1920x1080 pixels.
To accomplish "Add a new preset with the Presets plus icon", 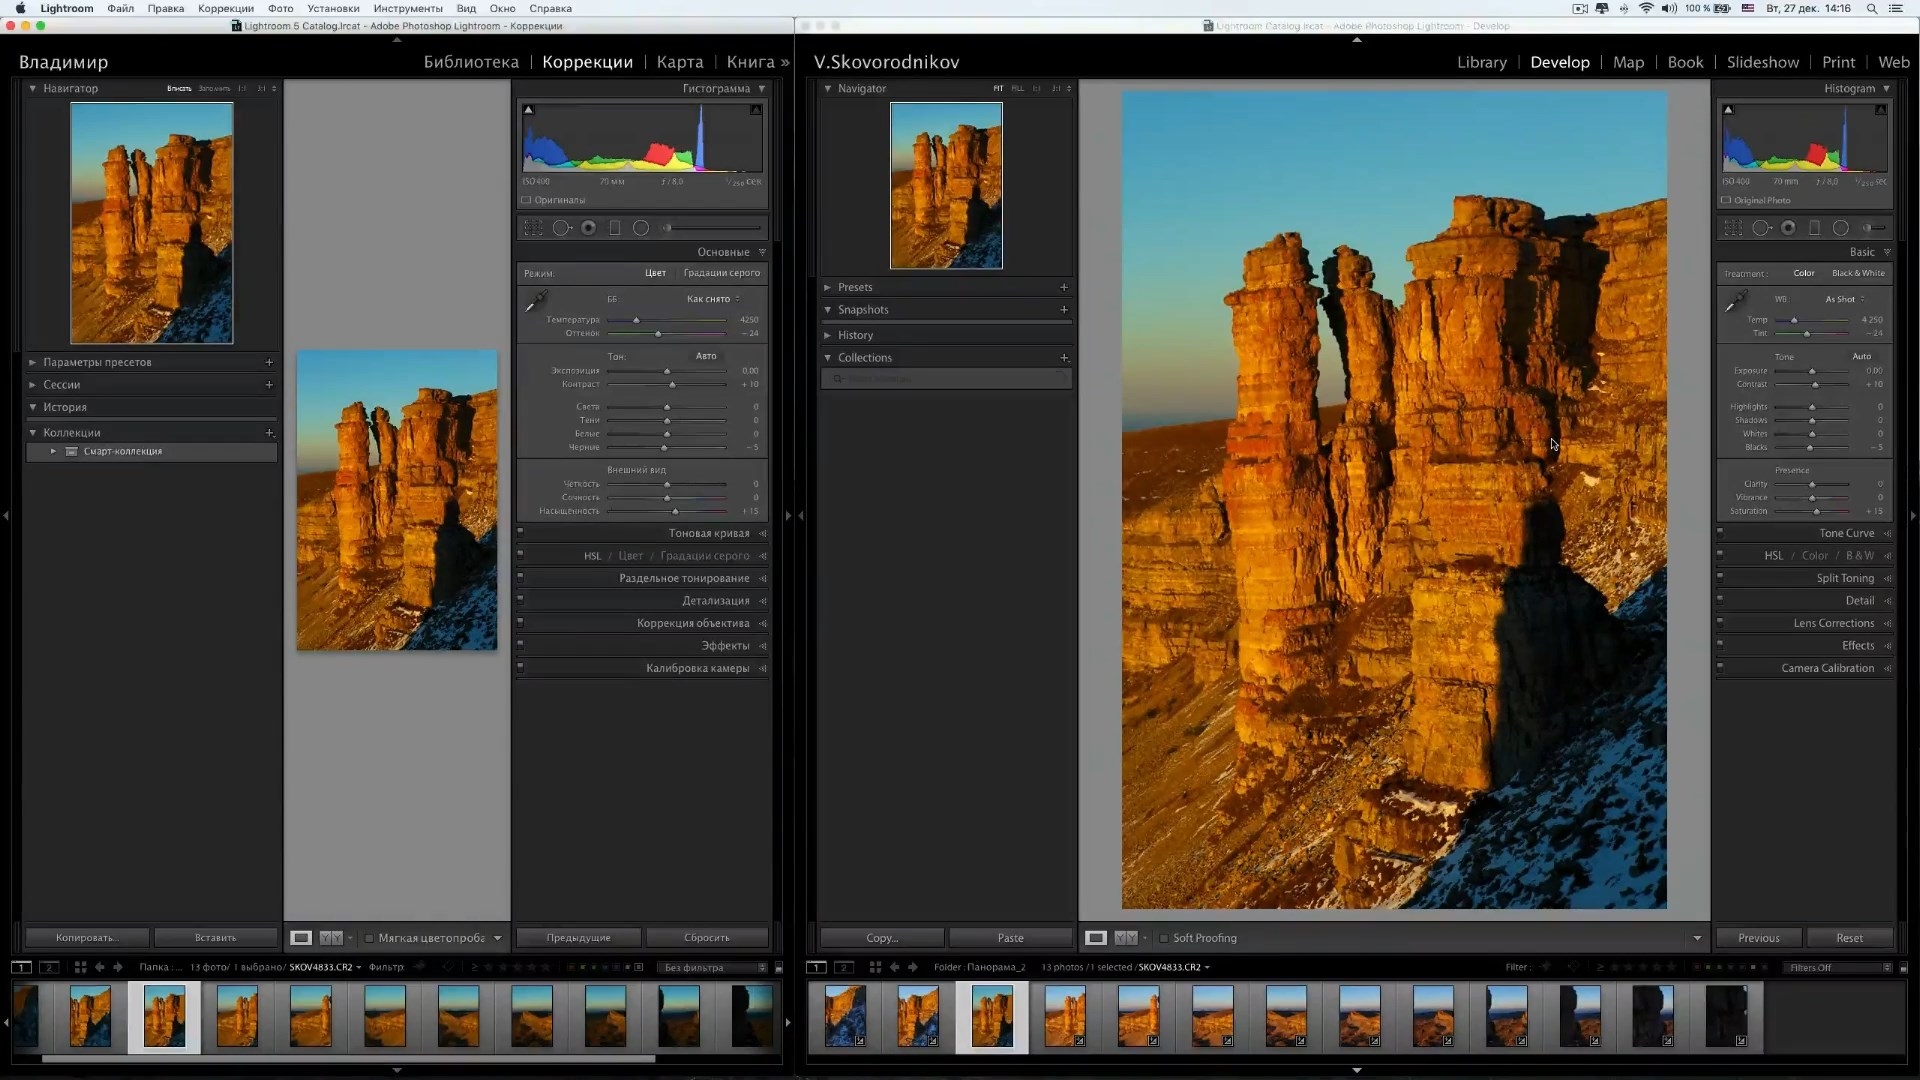I will click(x=1064, y=287).
